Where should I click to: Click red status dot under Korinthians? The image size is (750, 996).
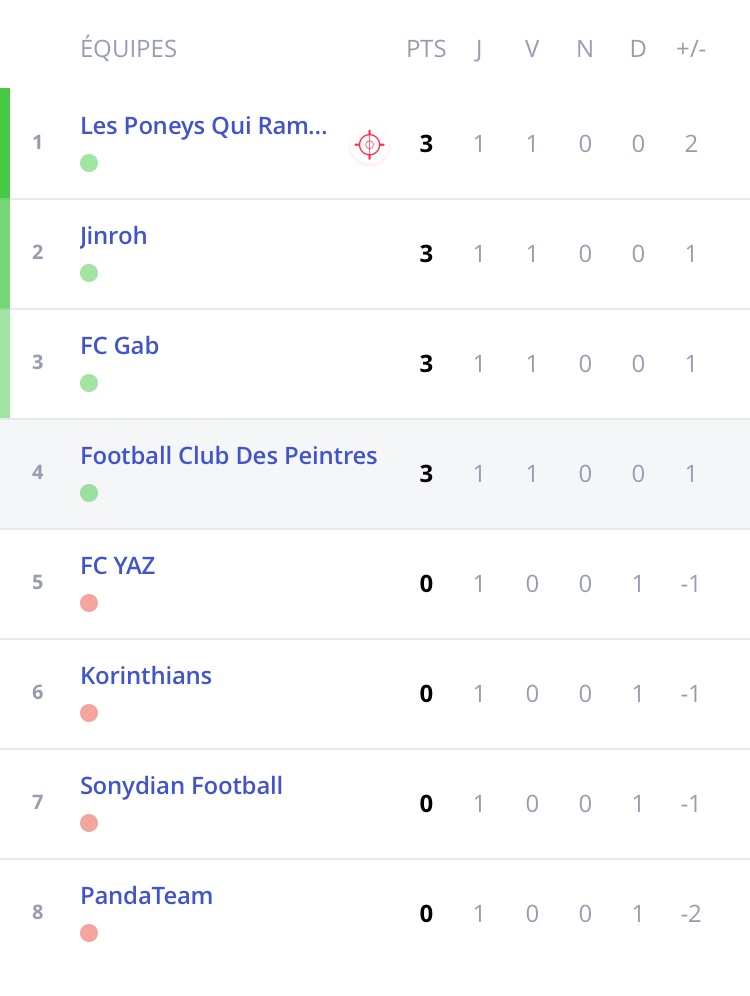89,713
